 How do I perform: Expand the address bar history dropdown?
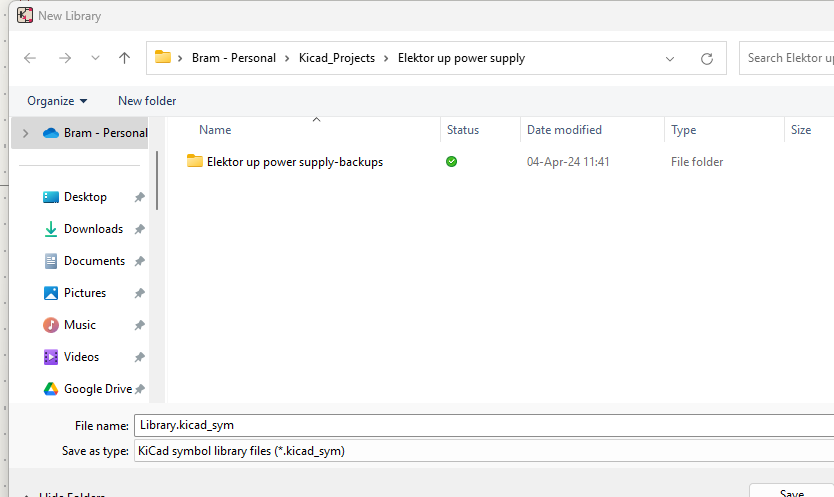670,59
